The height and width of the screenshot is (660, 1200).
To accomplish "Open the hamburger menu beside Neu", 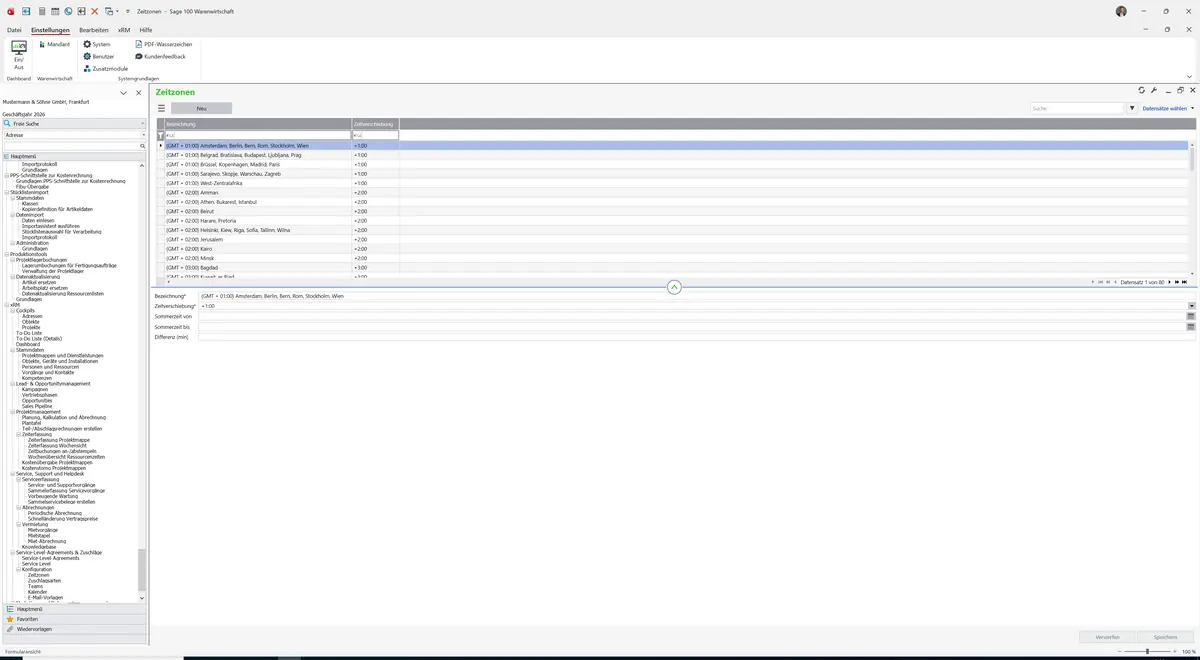I will click(161, 108).
